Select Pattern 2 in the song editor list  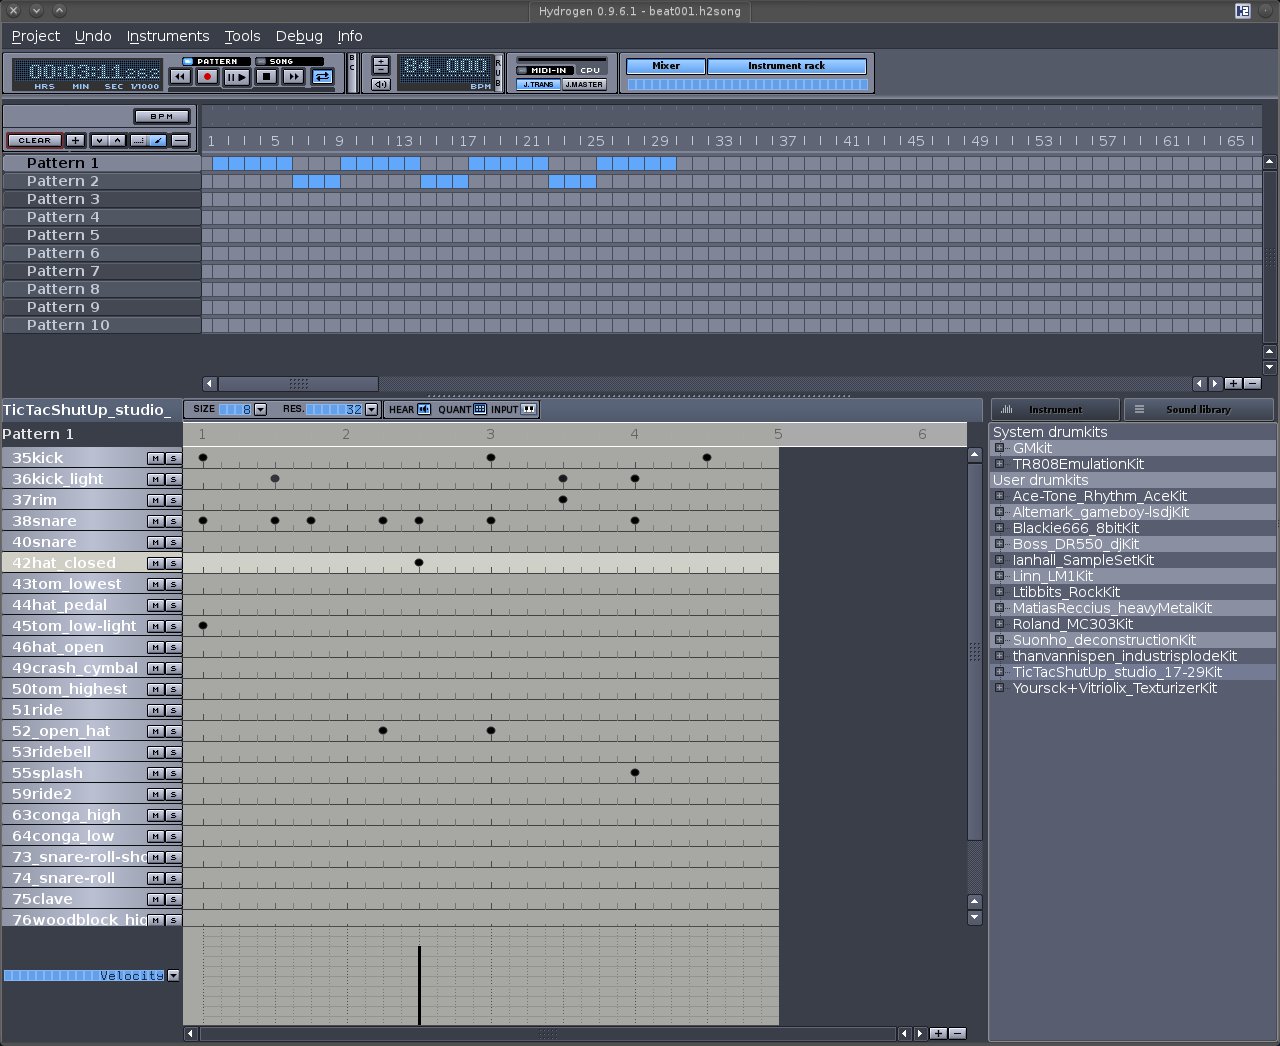point(62,181)
